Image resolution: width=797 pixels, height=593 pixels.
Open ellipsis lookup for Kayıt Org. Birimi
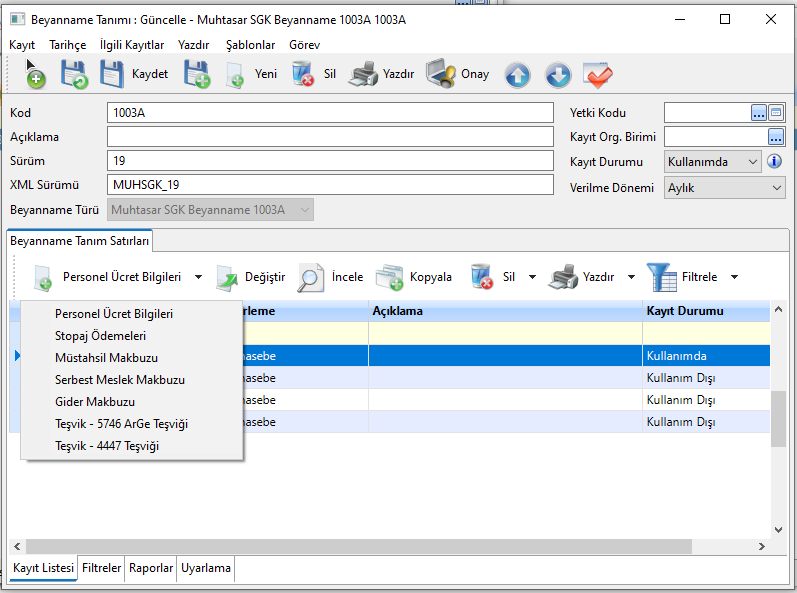pos(776,137)
